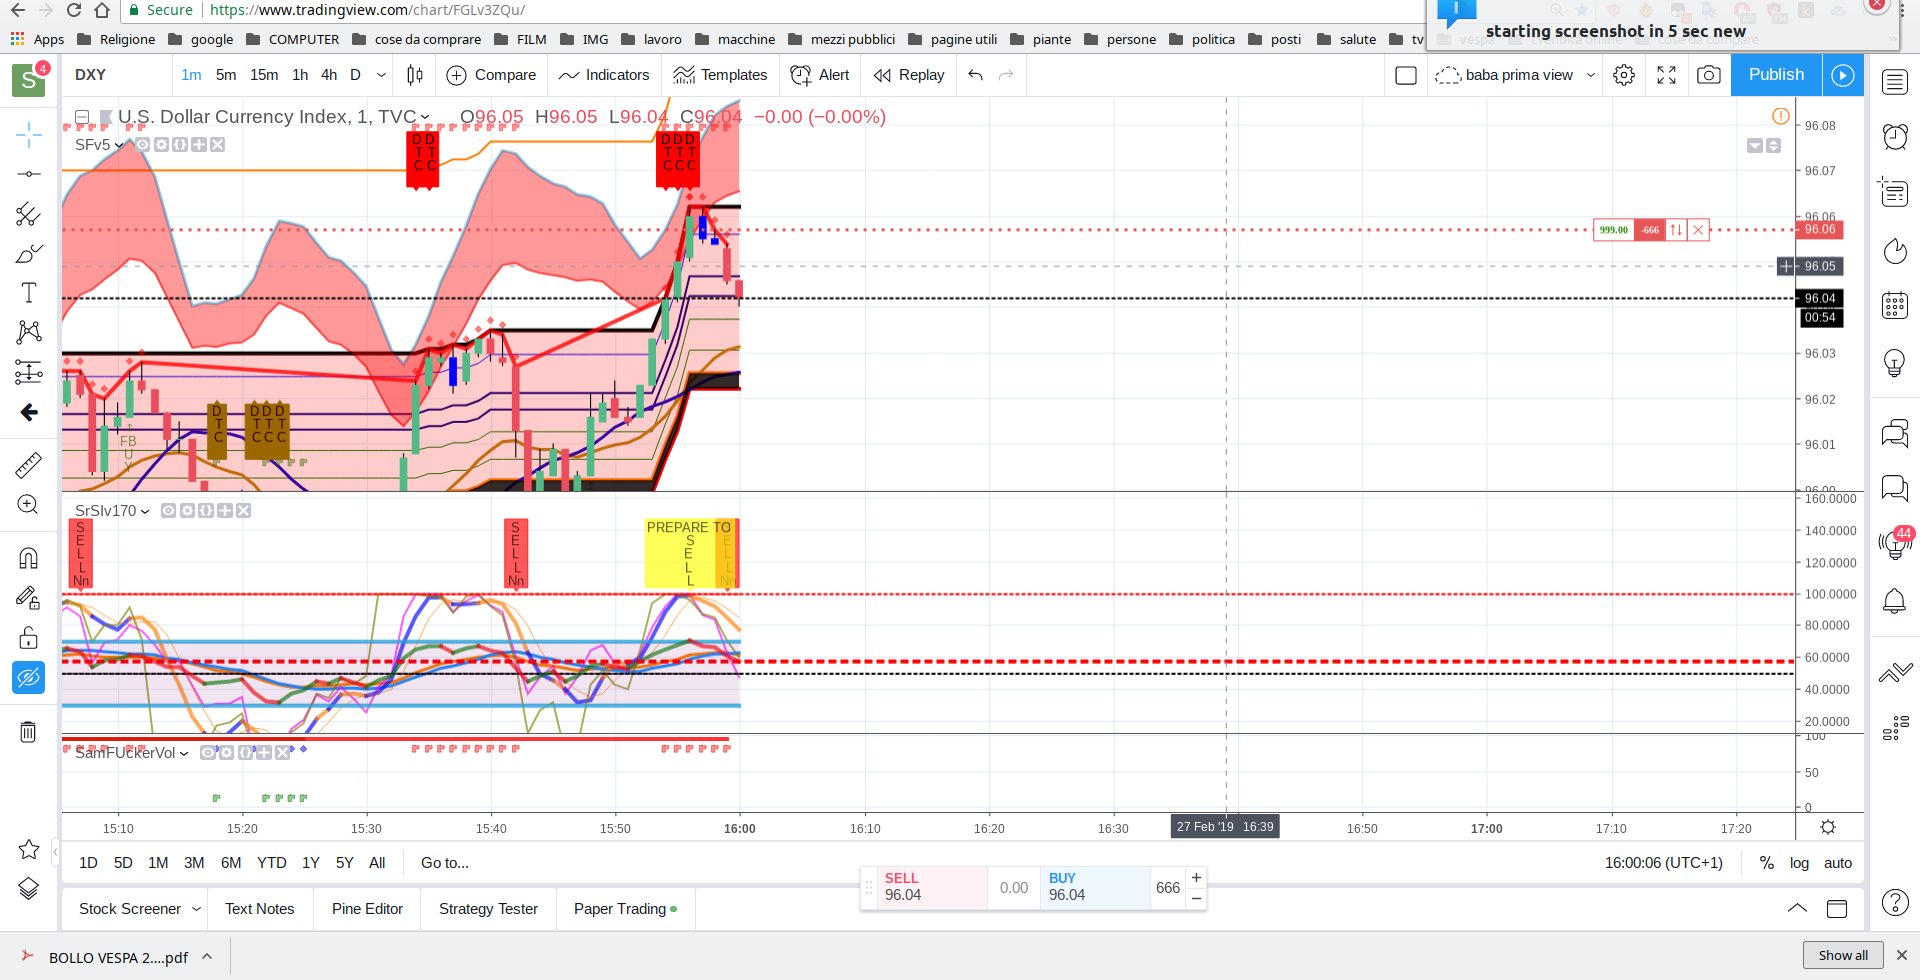Click the left arrow back icon

(29, 412)
